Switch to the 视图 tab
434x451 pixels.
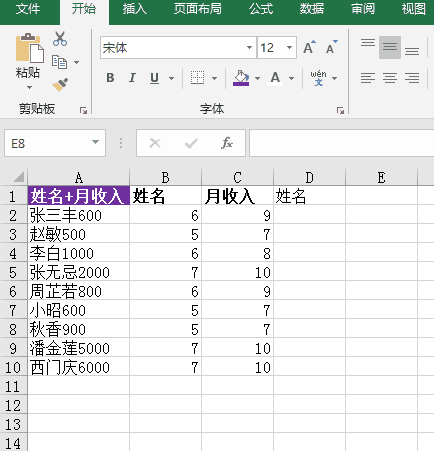click(414, 9)
